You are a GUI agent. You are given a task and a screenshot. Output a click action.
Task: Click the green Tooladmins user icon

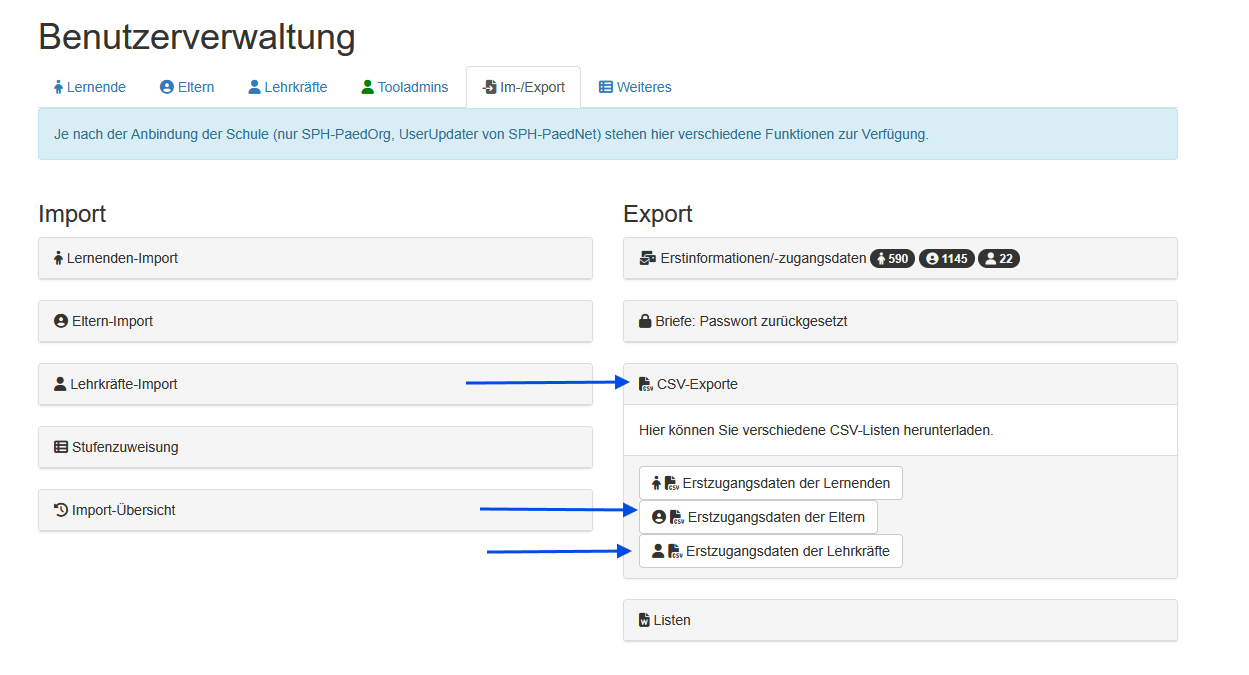[x=368, y=87]
